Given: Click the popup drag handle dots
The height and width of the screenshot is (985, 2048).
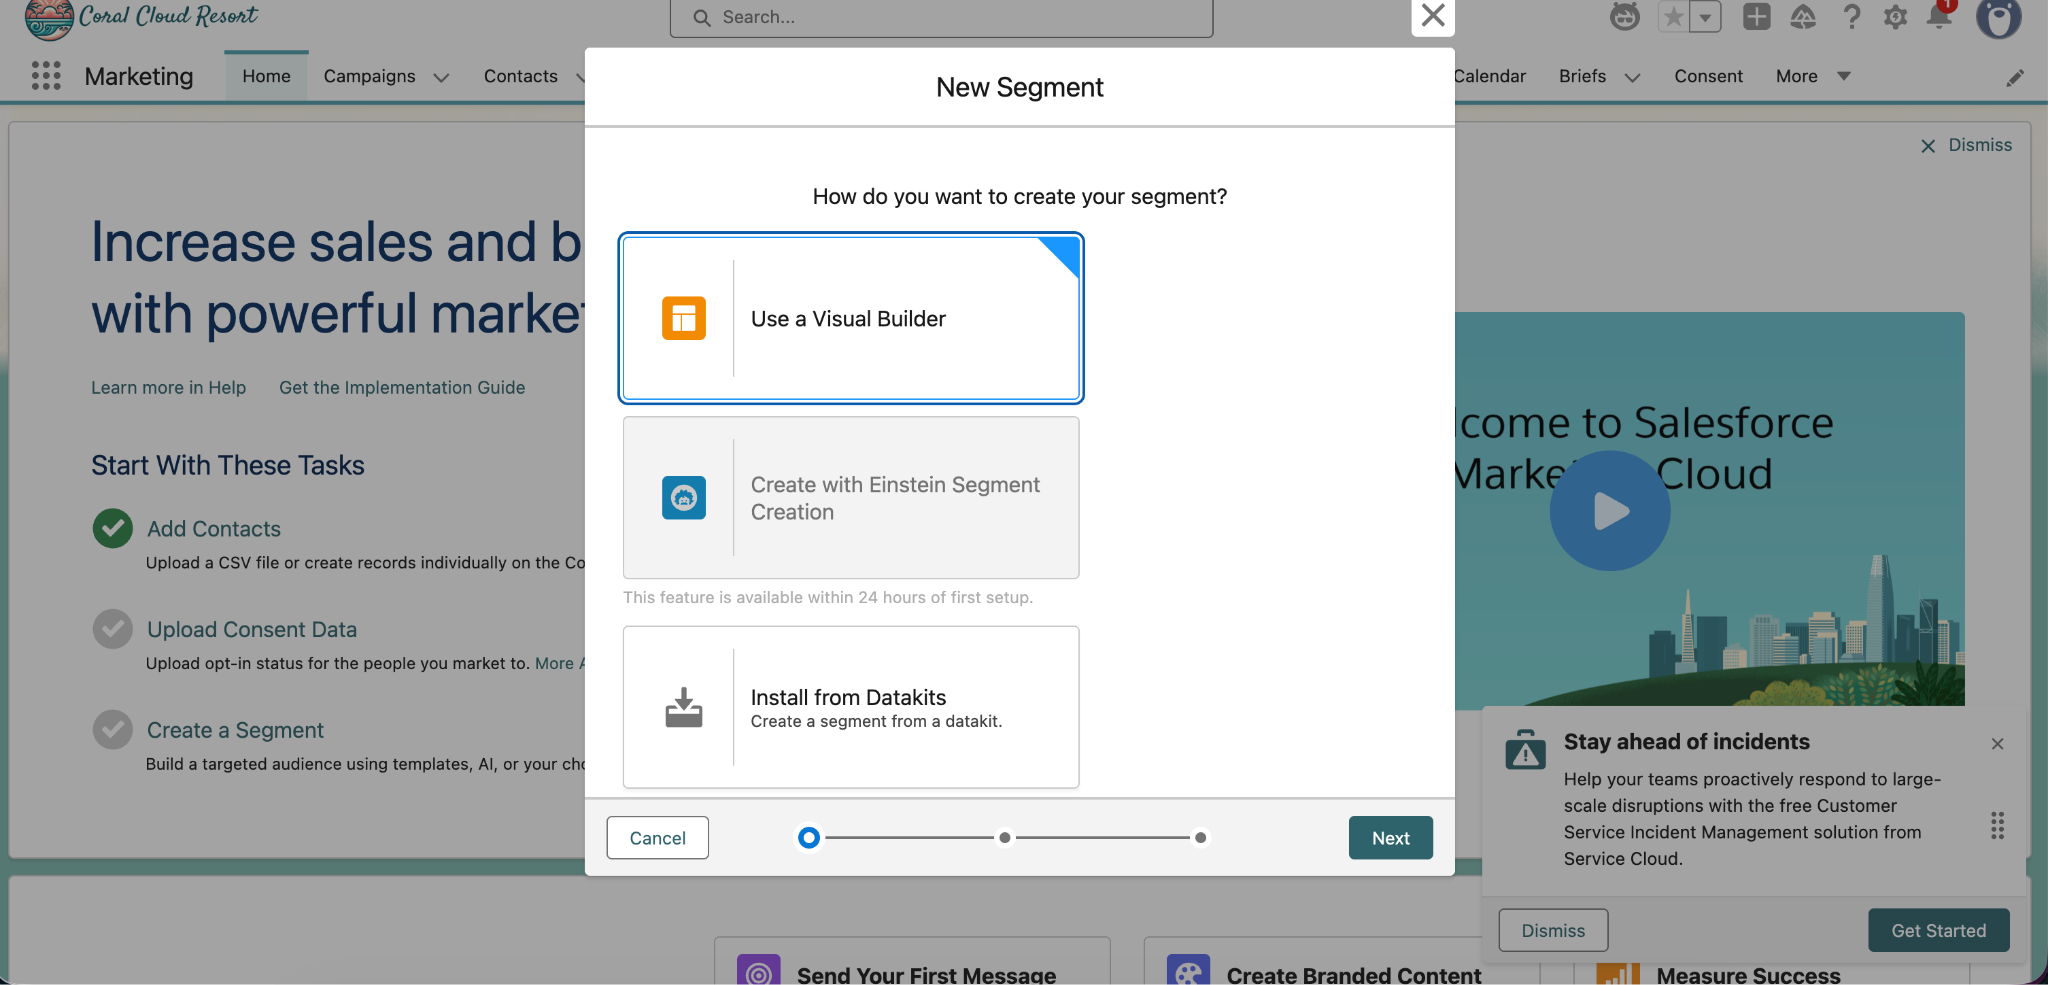Looking at the screenshot, I should [1997, 825].
